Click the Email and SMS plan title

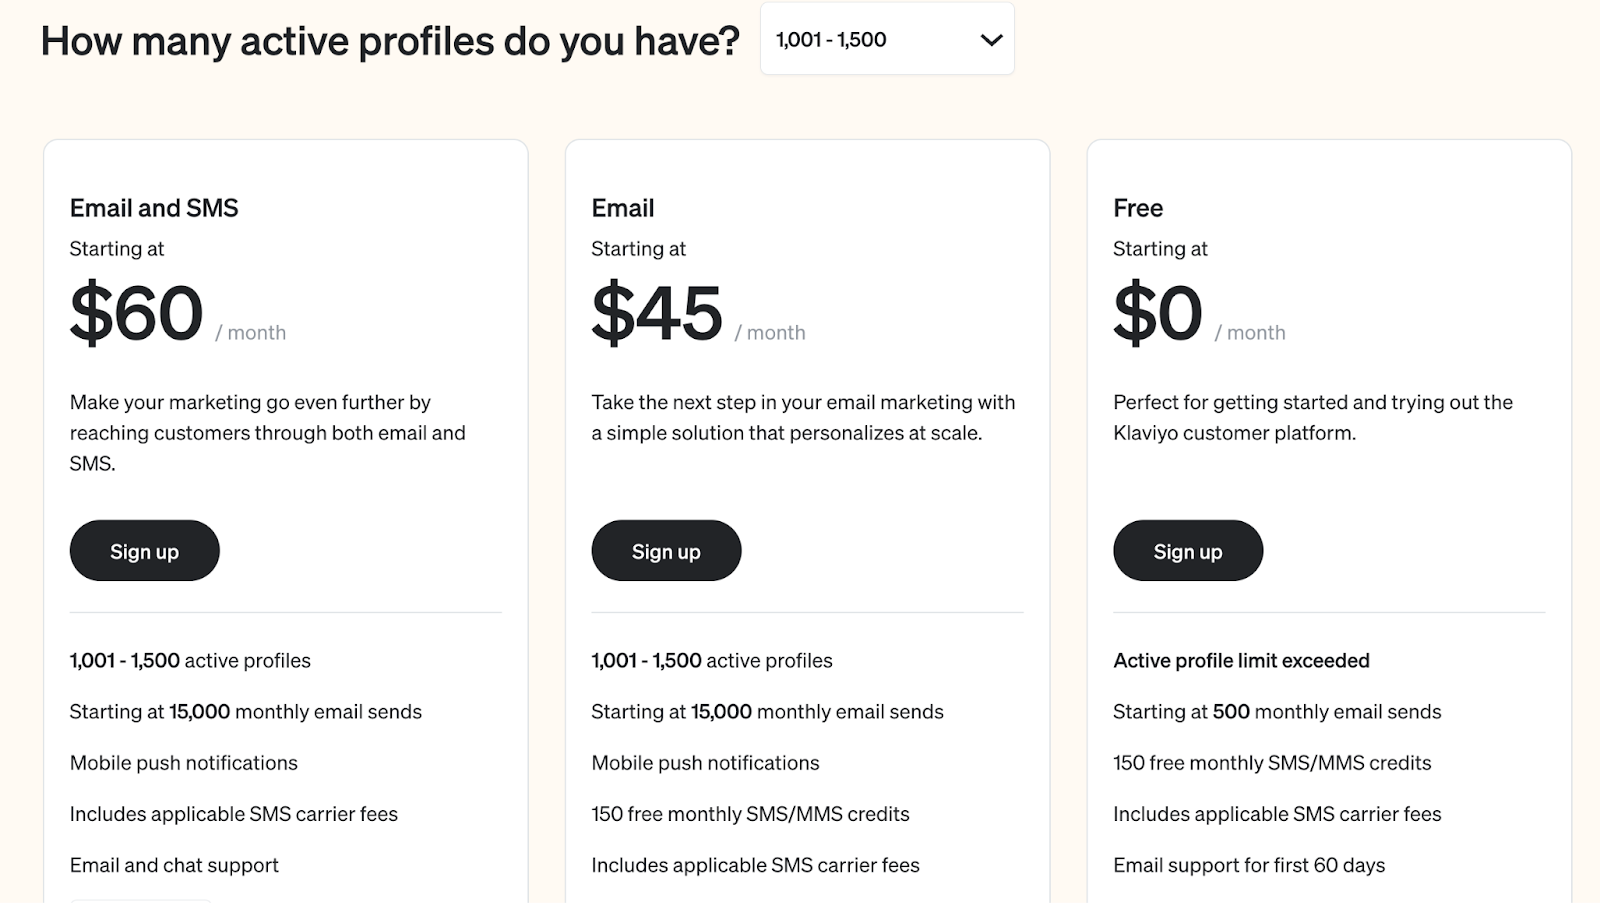[x=154, y=208]
